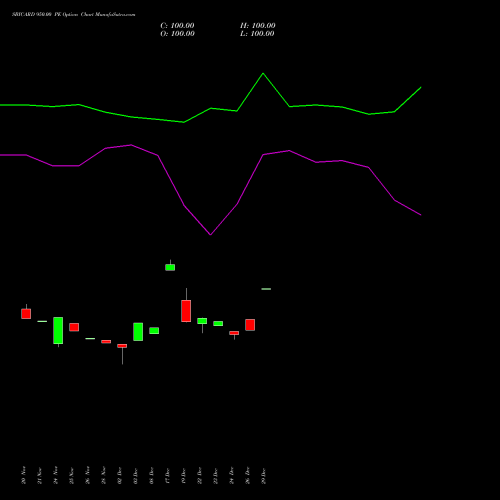
Task: Click the '24 Dec' date axis label
Action: click(232, 475)
